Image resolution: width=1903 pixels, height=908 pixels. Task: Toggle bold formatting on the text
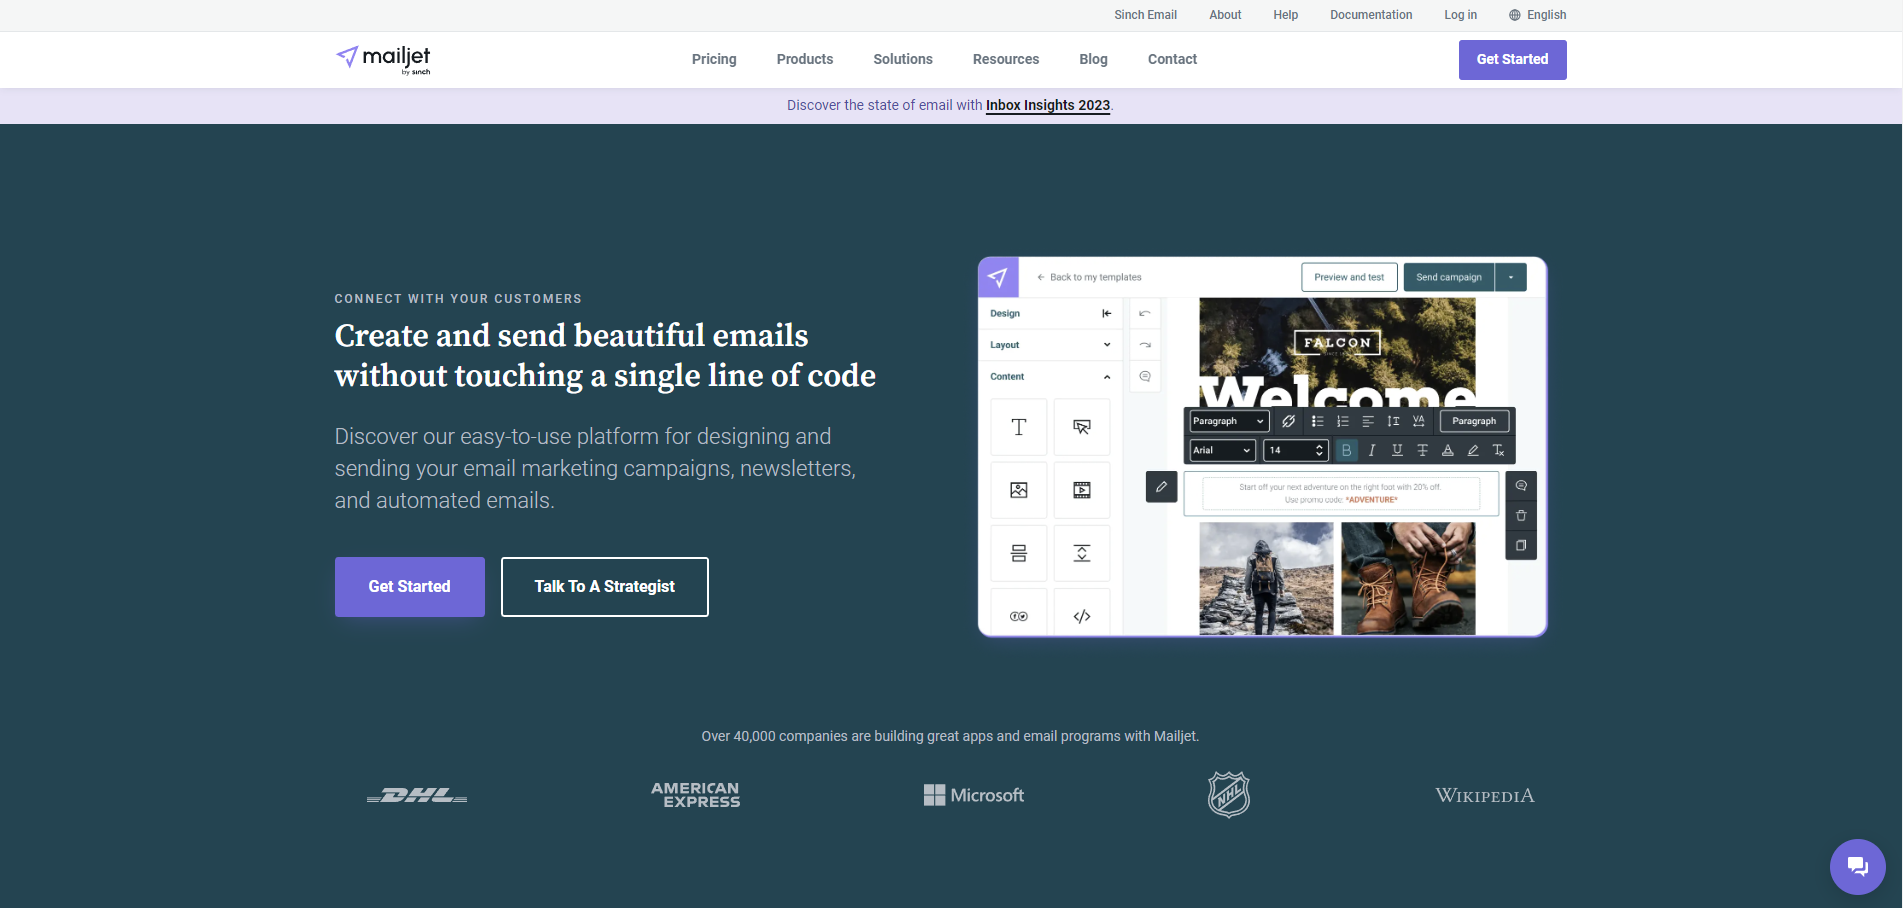pyautogui.click(x=1347, y=450)
